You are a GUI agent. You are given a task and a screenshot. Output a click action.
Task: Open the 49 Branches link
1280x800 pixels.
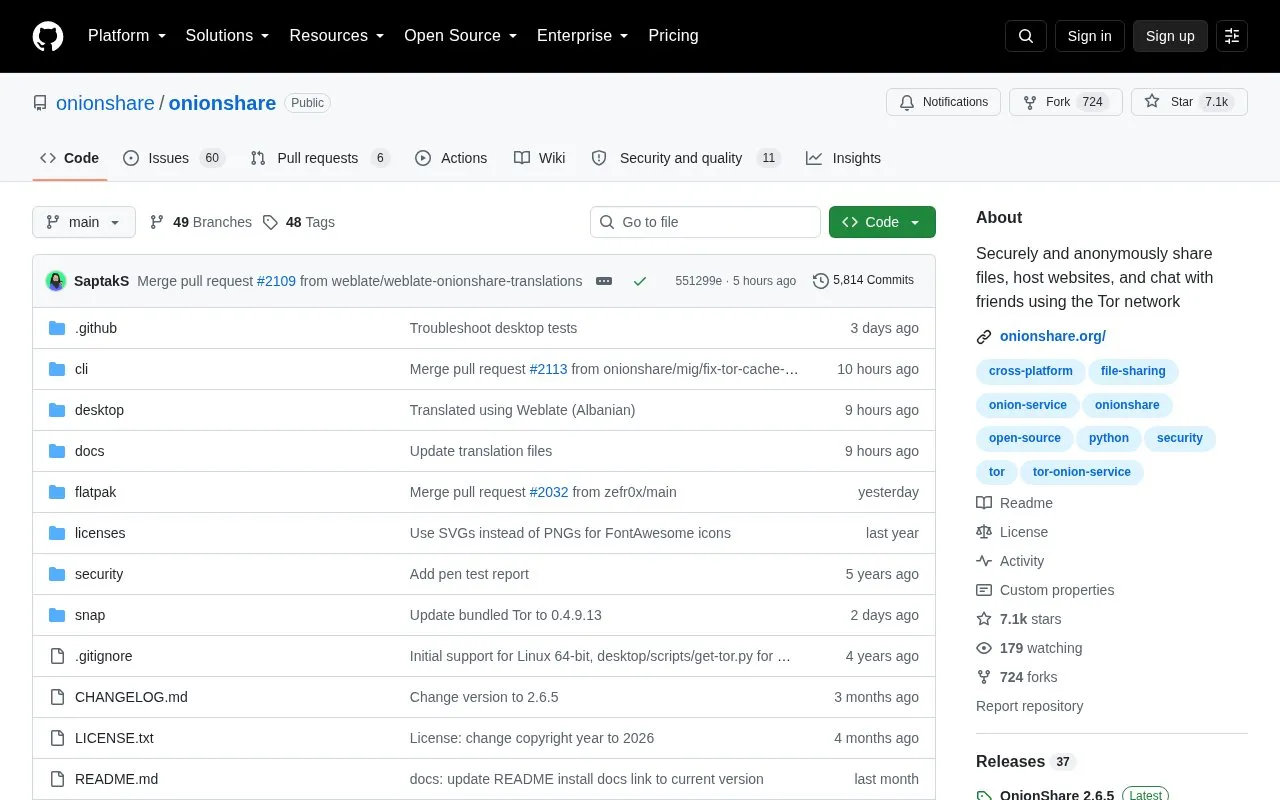point(201,222)
